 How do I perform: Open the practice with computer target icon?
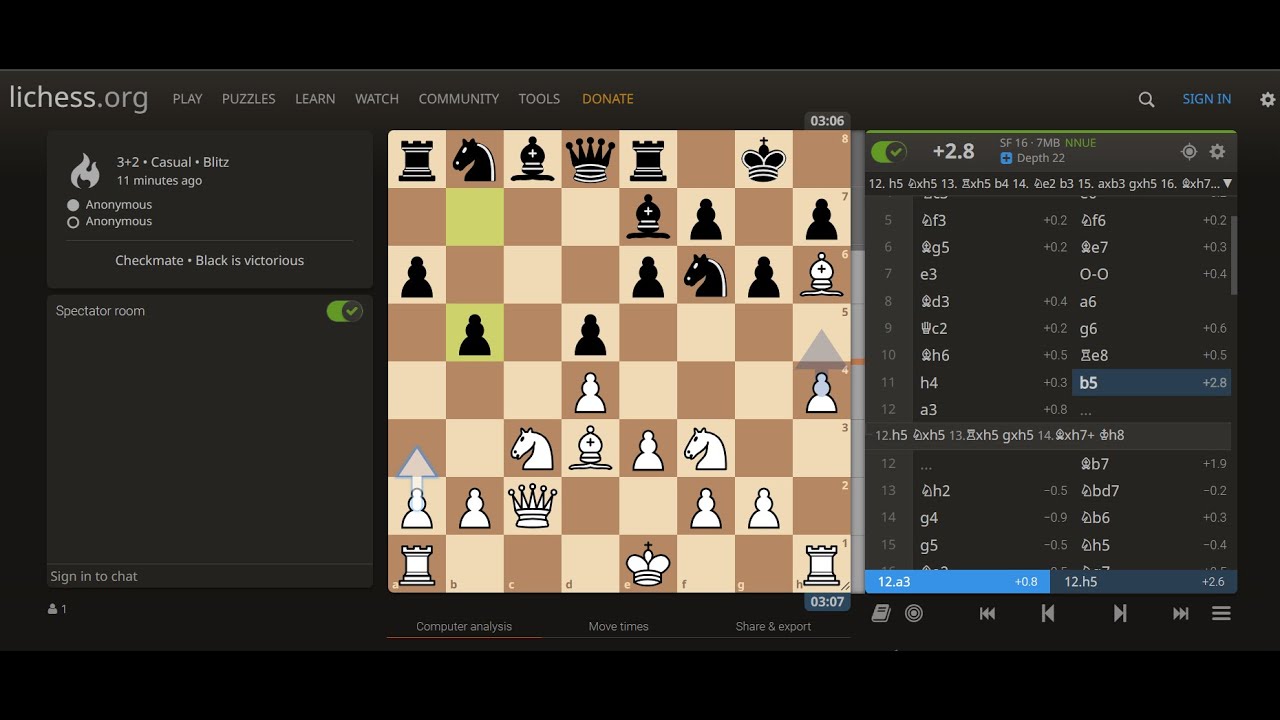click(914, 613)
